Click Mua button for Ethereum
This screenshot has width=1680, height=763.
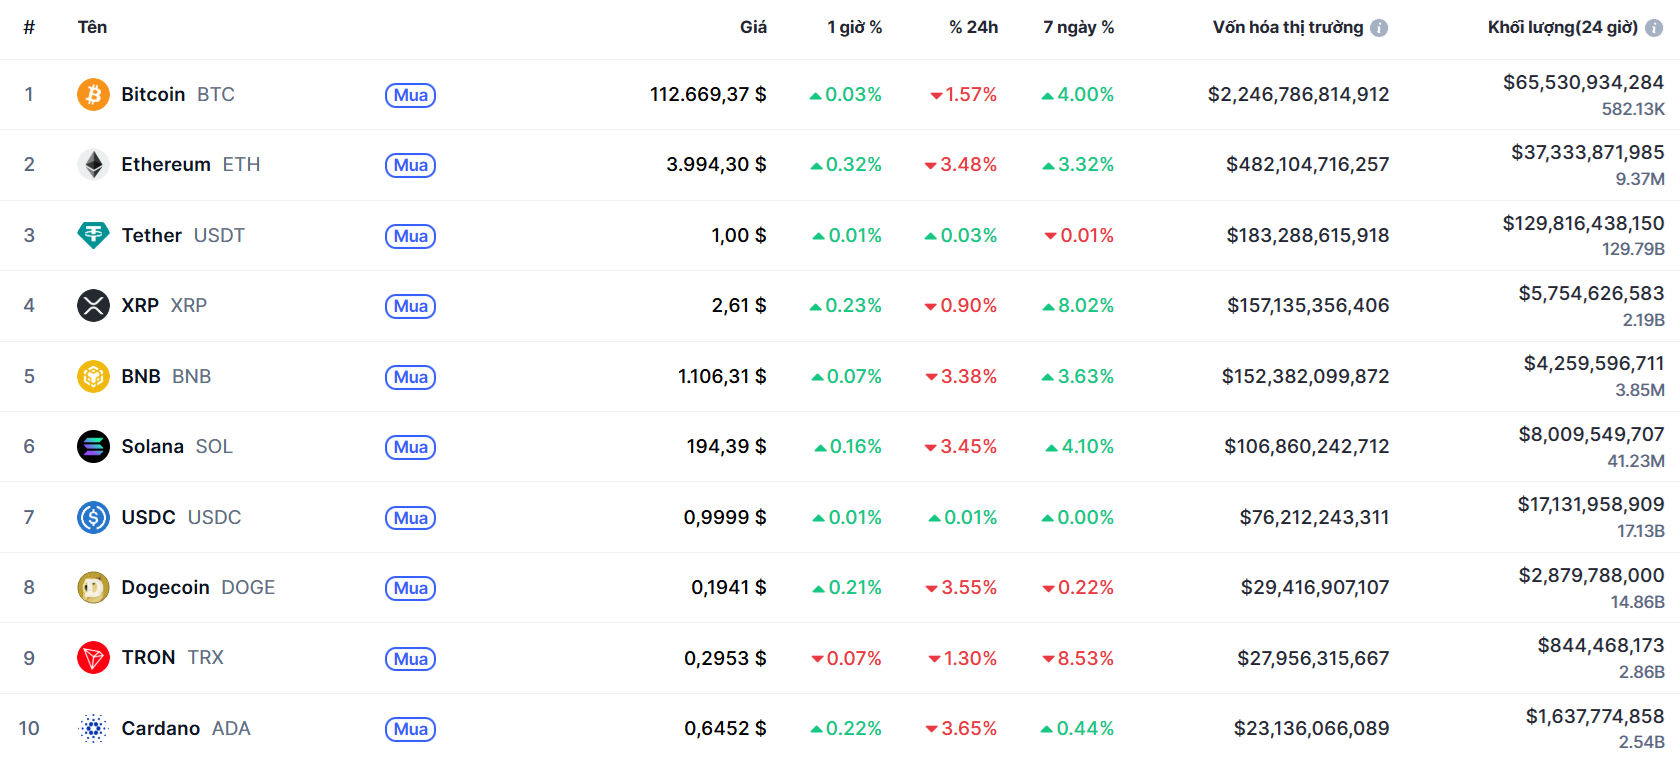pos(410,165)
